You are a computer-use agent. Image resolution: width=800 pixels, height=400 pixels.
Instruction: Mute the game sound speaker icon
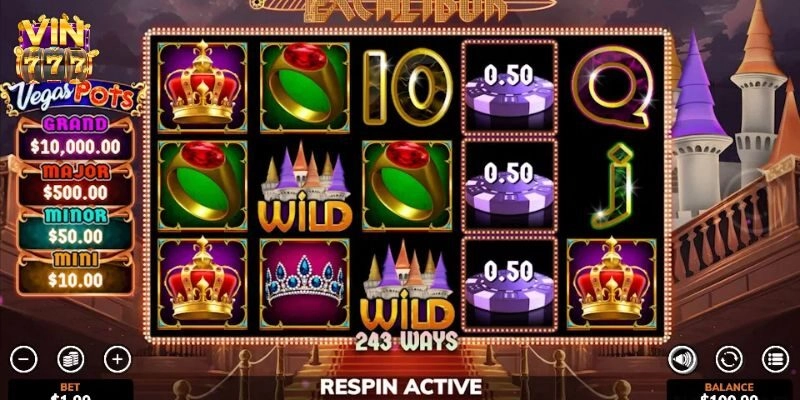(x=682, y=360)
